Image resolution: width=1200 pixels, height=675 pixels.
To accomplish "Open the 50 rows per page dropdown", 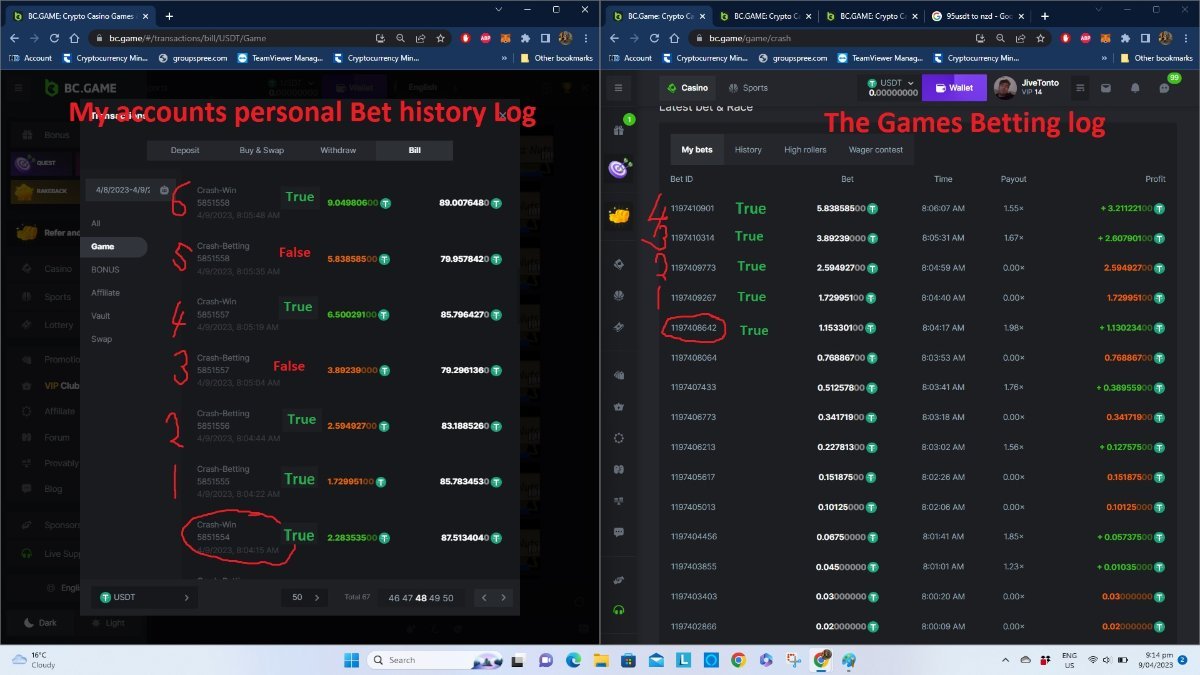I will pyautogui.click(x=304, y=597).
